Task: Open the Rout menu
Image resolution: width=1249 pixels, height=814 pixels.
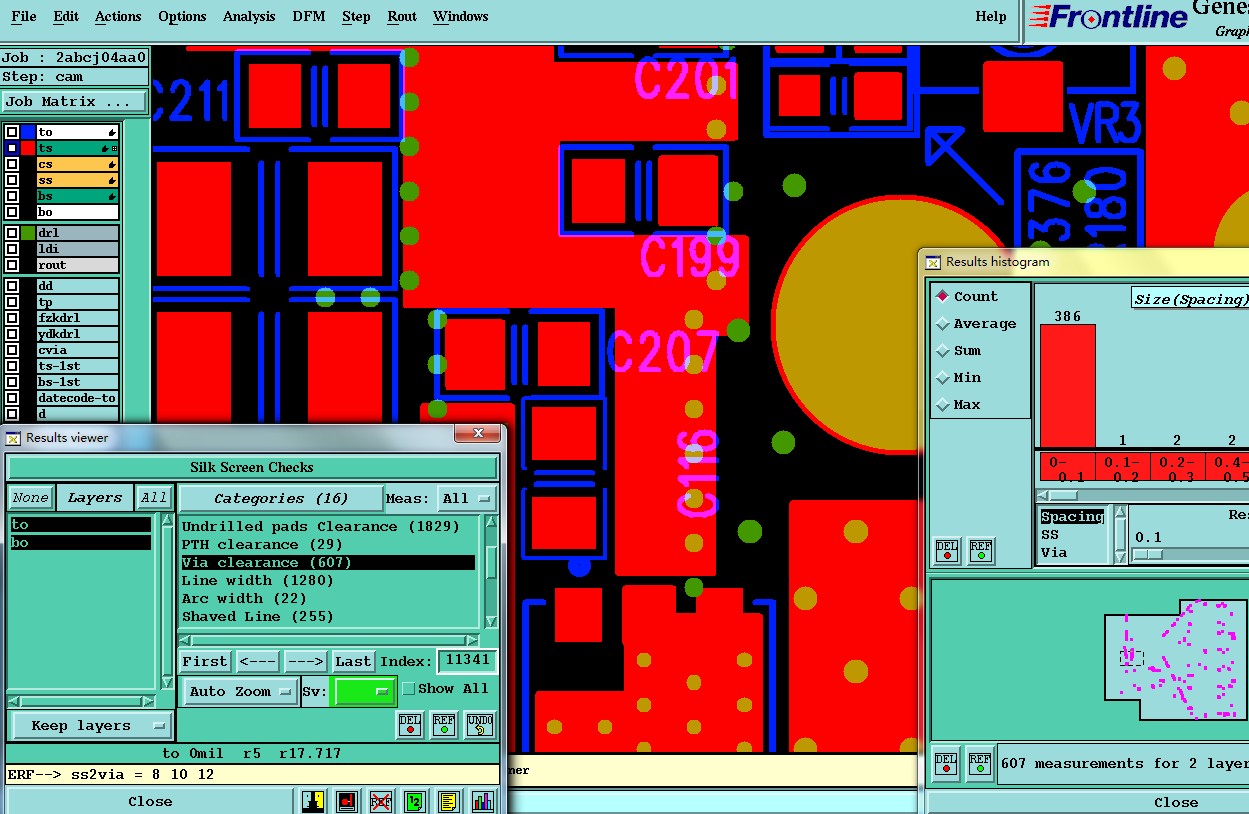Action: (402, 16)
